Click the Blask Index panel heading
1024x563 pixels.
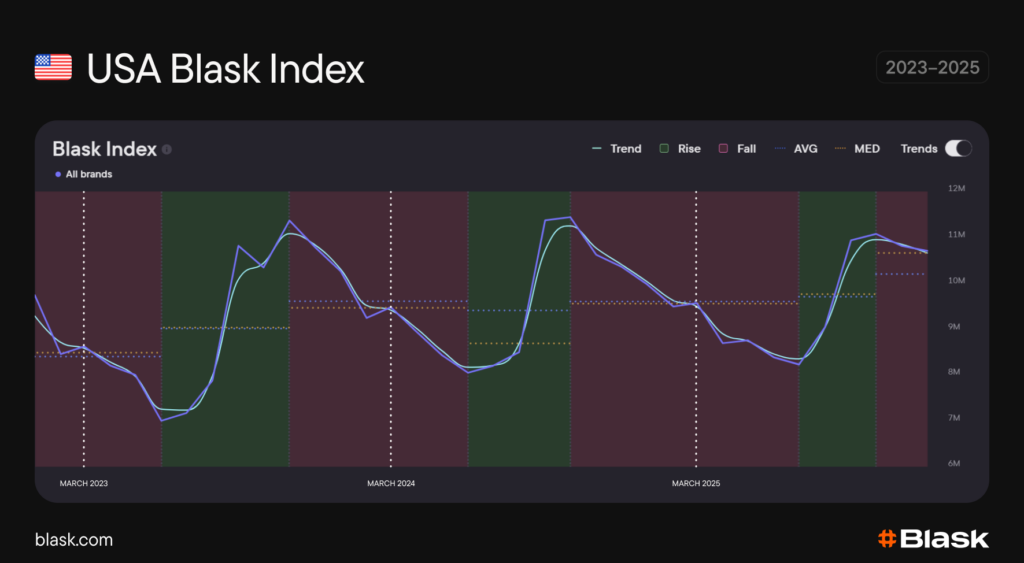(104, 149)
